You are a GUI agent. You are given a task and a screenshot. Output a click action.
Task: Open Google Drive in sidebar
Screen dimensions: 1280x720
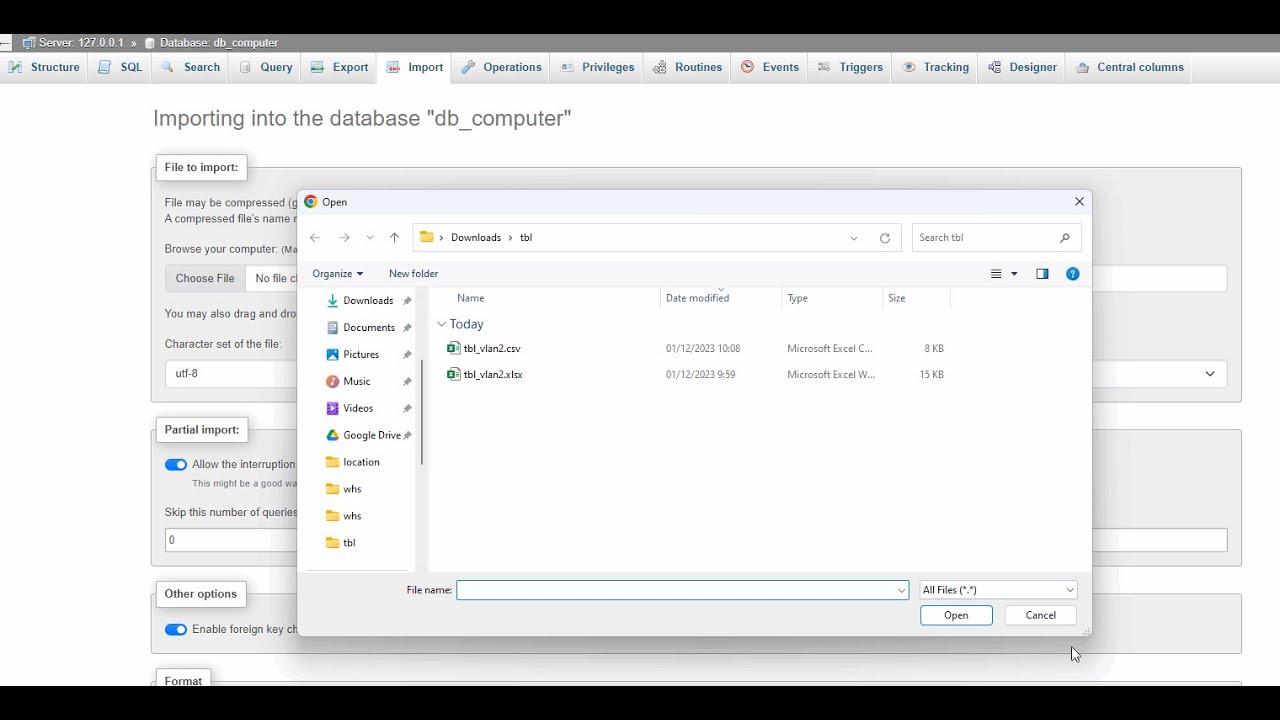tap(371, 435)
